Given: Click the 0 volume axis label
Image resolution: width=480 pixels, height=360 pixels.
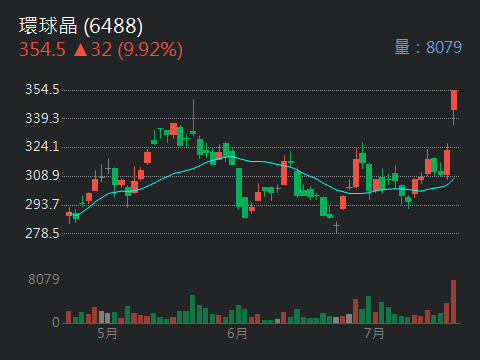Looking at the screenshot, I should (x=56, y=322).
